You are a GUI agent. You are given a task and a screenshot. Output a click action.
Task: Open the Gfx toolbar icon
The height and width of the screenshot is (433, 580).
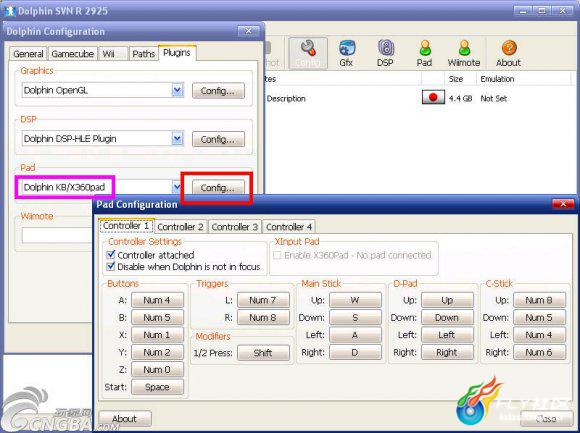point(347,53)
